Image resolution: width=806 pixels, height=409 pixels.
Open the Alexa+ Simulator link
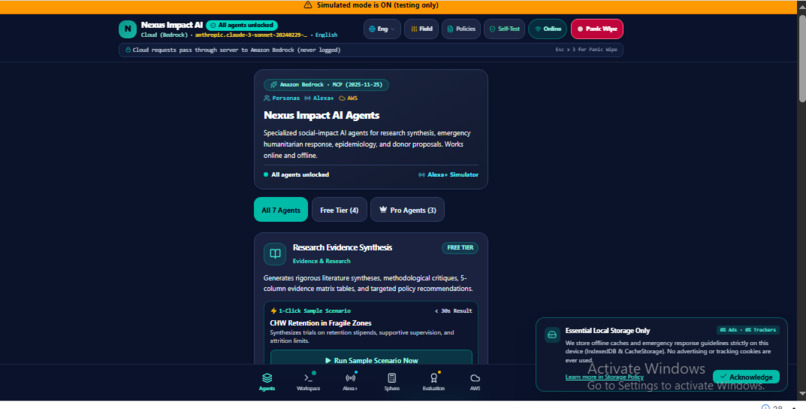point(448,175)
